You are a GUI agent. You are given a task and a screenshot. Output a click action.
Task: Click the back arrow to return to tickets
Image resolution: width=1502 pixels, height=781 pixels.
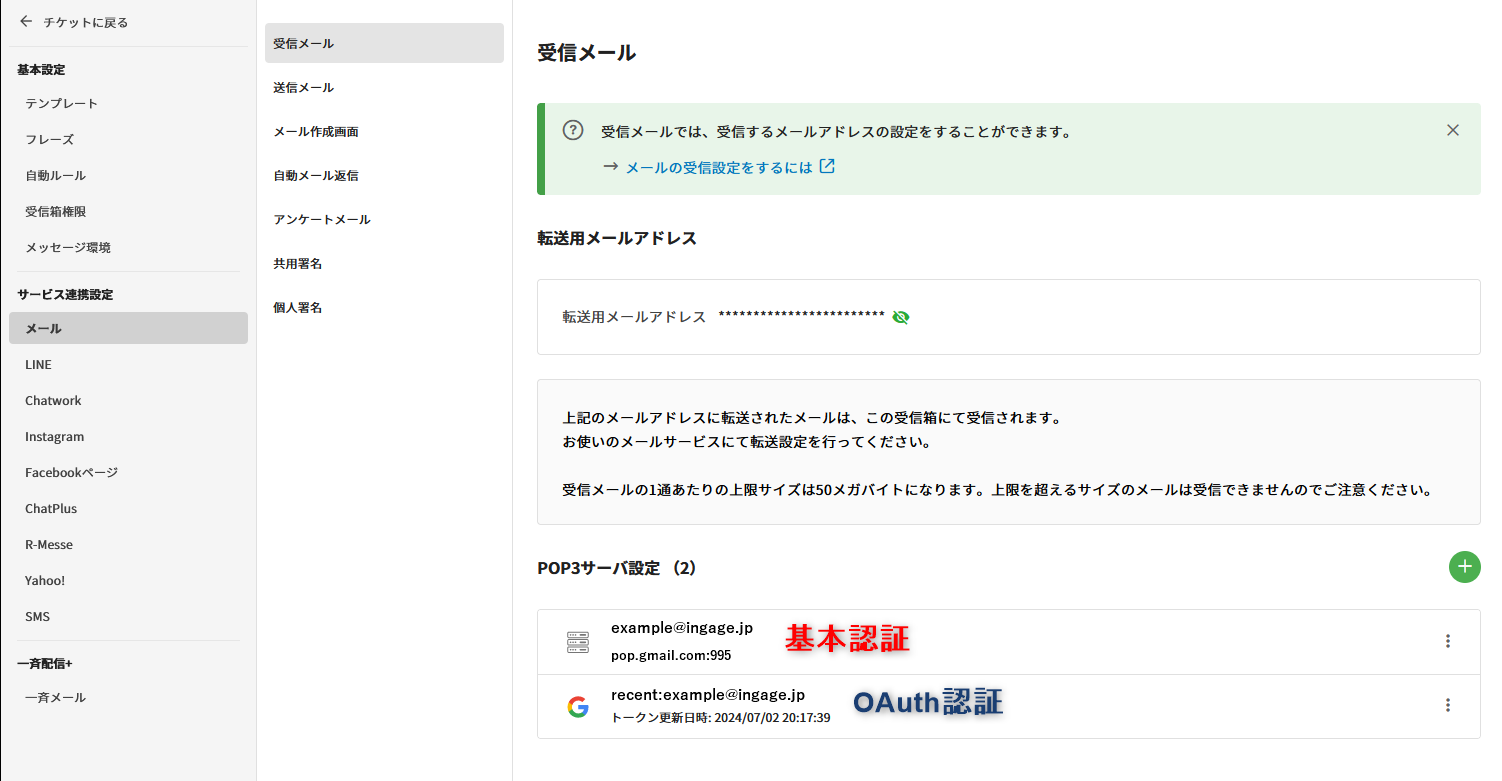pyautogui.click(x=26, y=21)
